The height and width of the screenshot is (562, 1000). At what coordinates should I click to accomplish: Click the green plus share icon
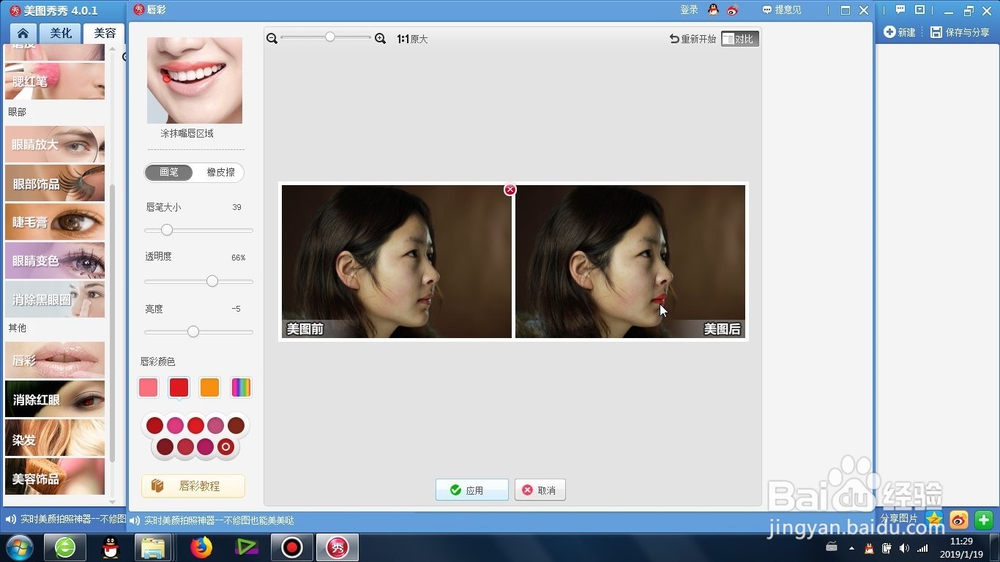pyautogui.click(x=983, y=520)
